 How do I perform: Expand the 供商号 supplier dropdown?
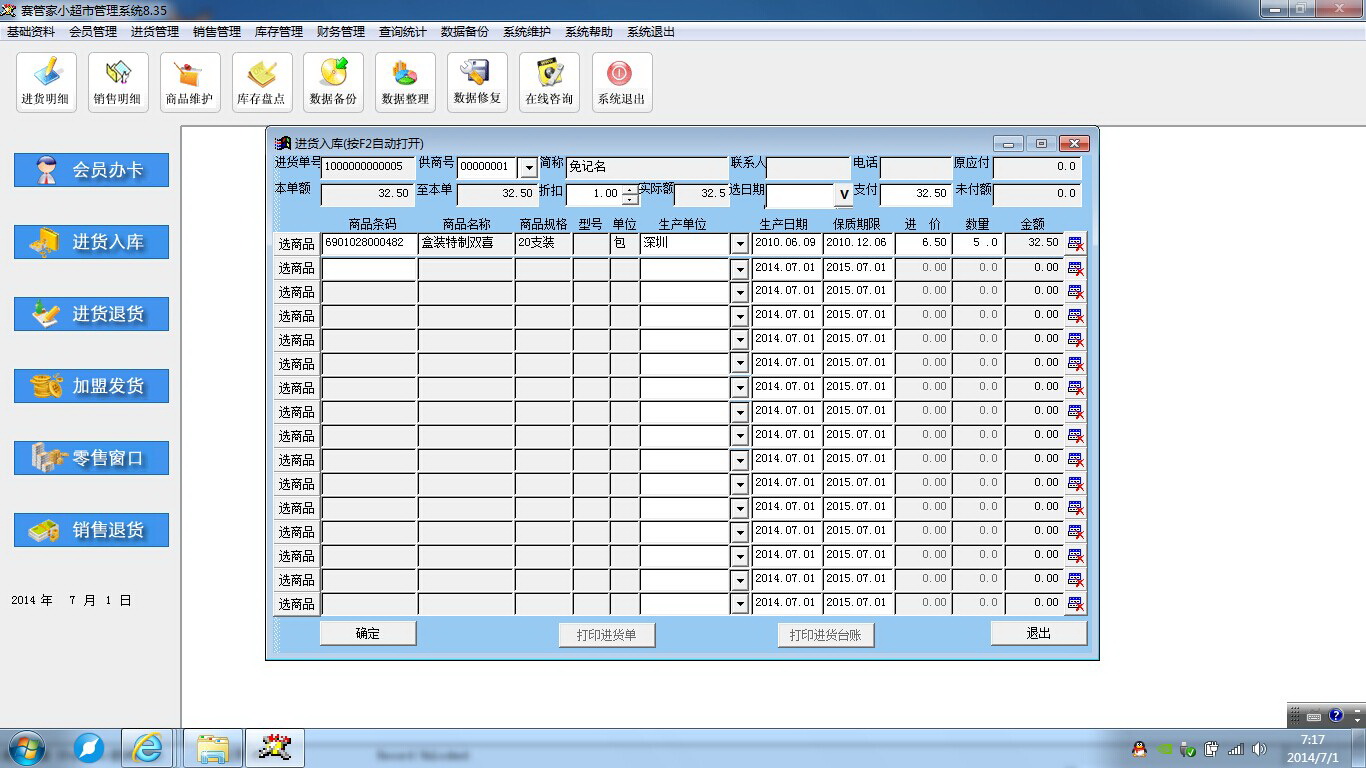(x=529, y=168)
